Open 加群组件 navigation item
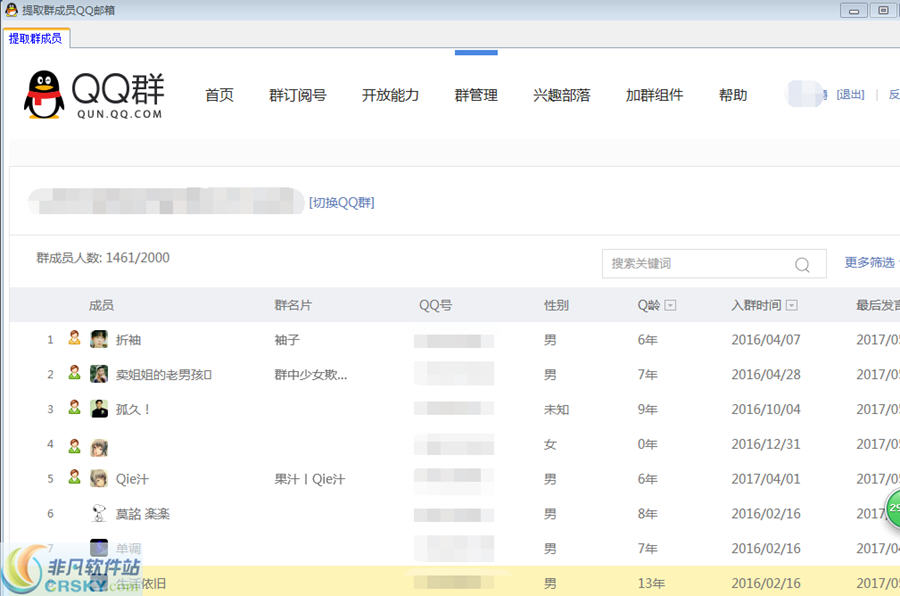Screen dimensions: 900x596 pyautogui.click(x=654, y=95)
